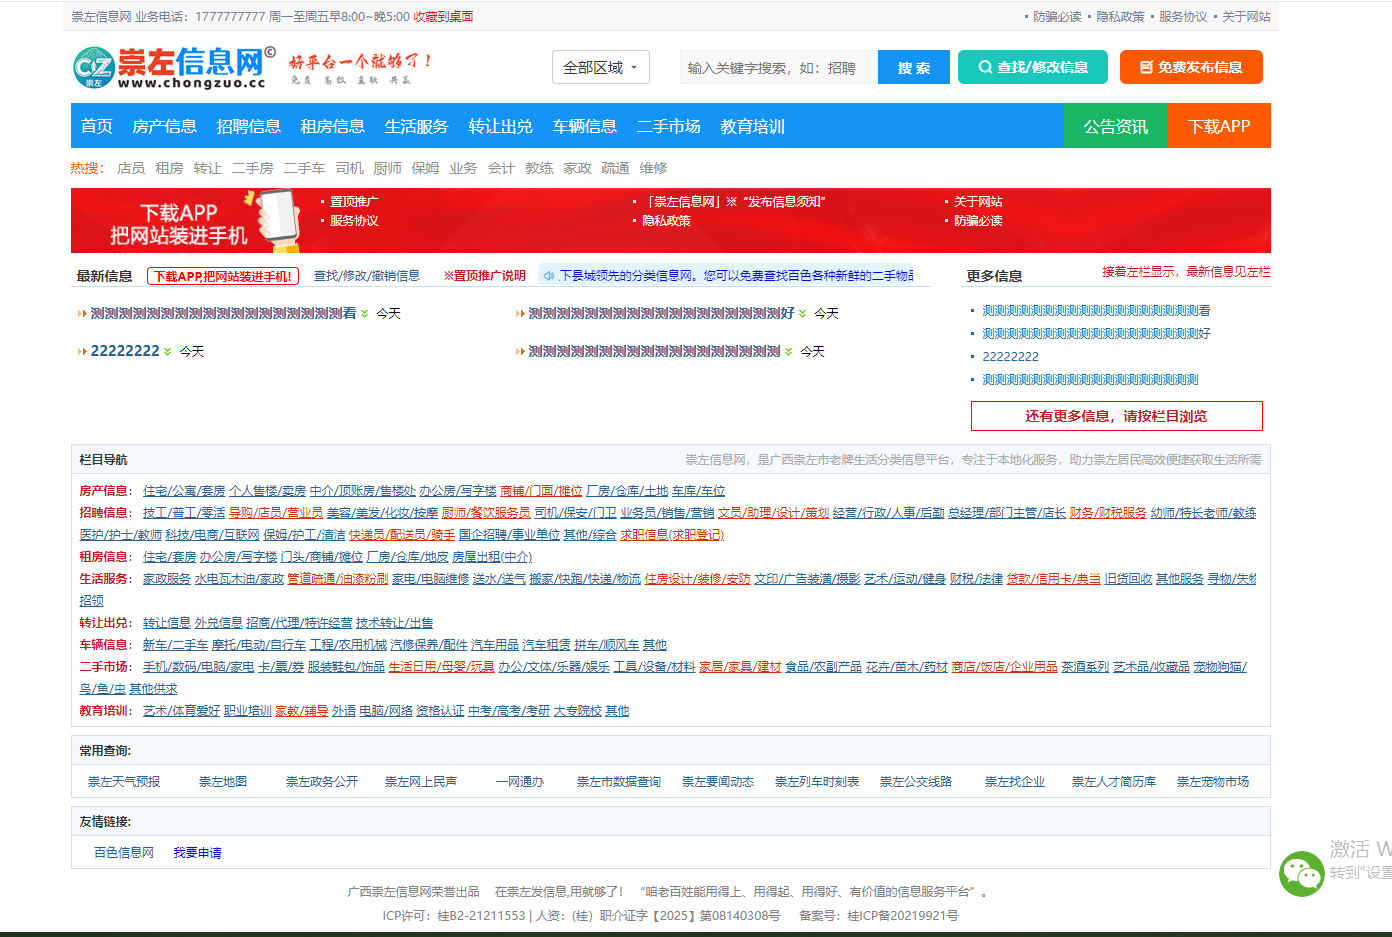Open category 房屋出租(中介)
This screenshot has height=937, width=1392.
(x=492, y=557)
